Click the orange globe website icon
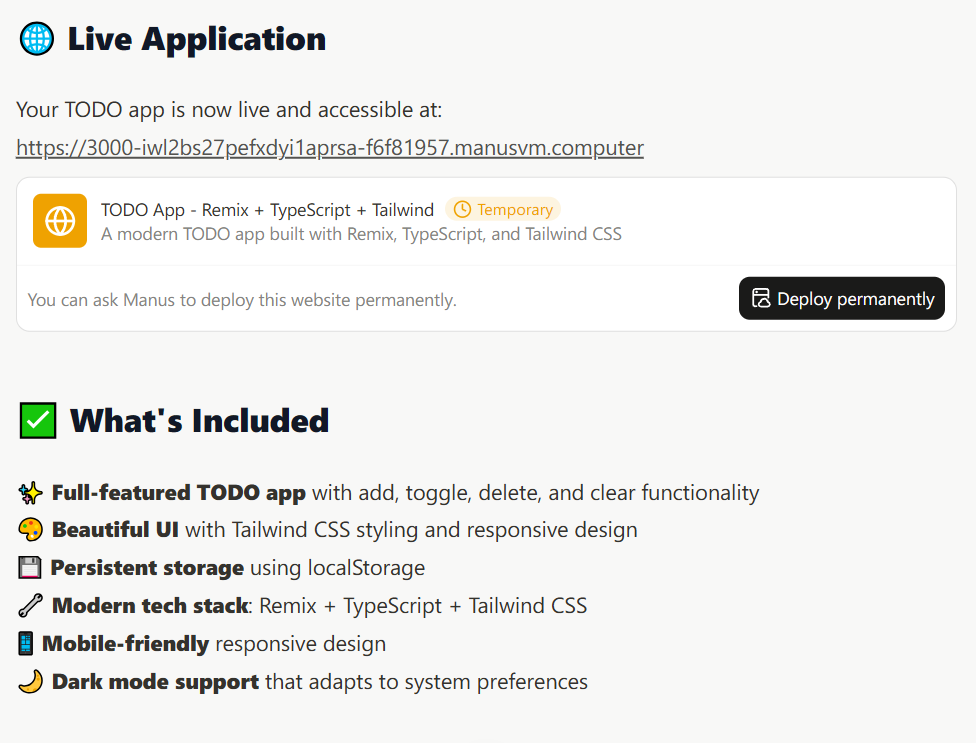The image size is (976, 743). [x=60, y=221]
